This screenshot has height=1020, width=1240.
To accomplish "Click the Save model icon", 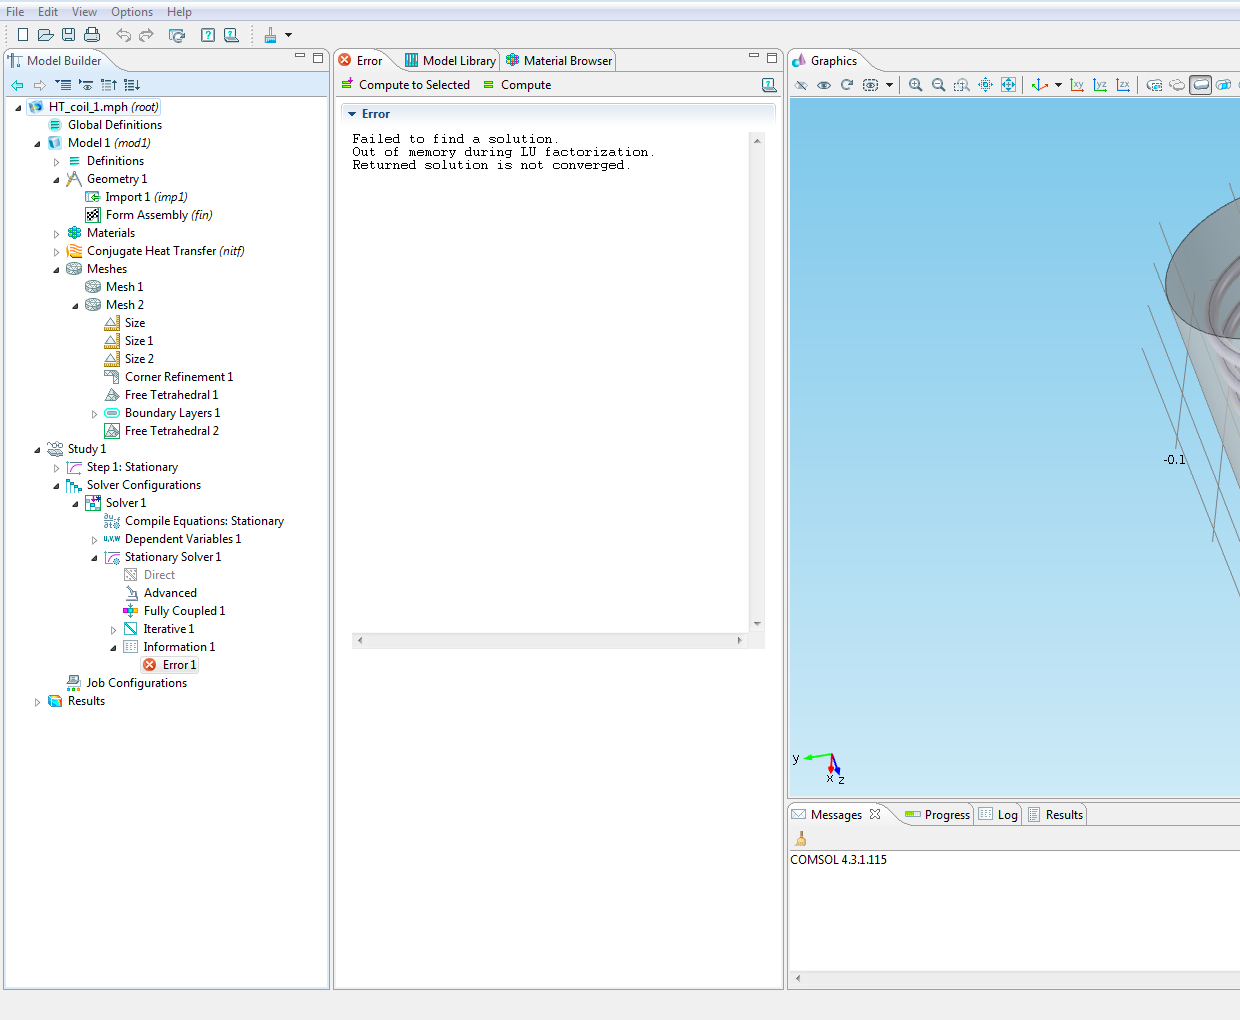I will [68, 35].
